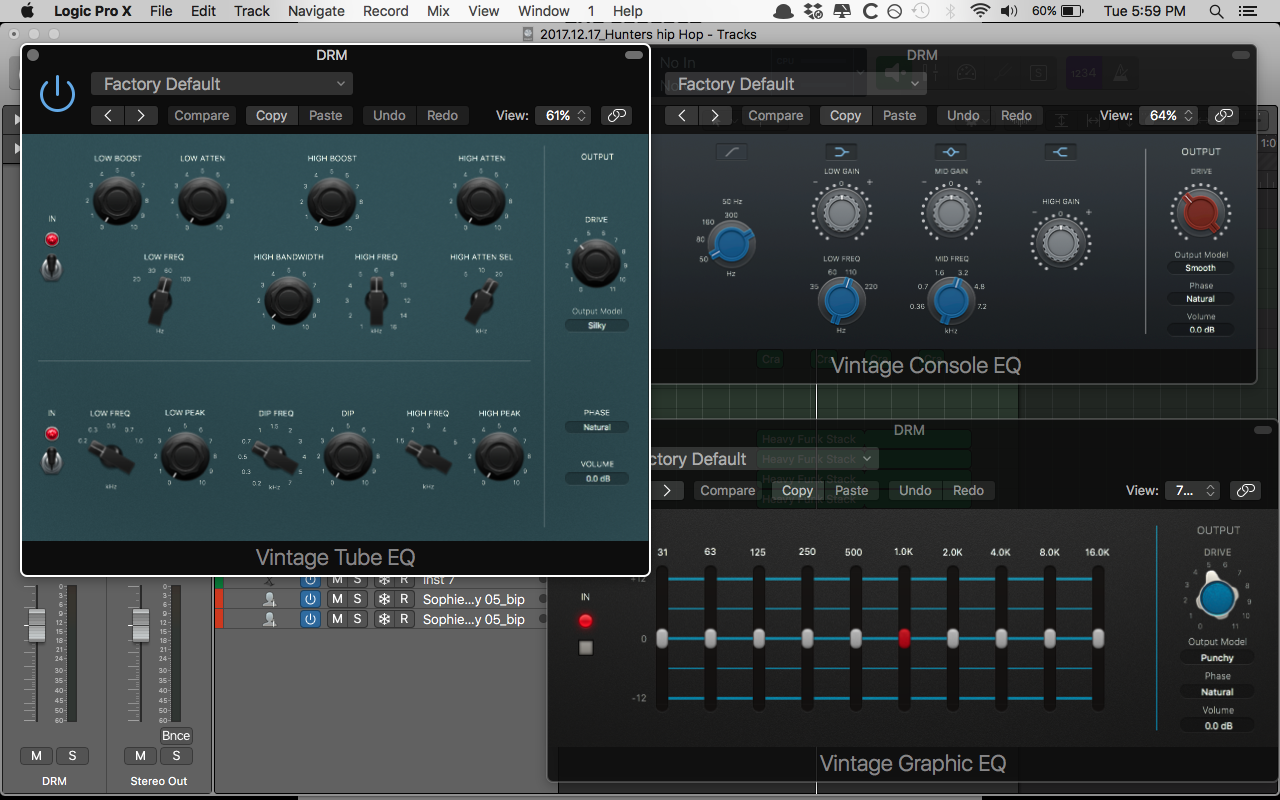
Task: Click the DRM channel volume fader
Action: pos(37,624)
